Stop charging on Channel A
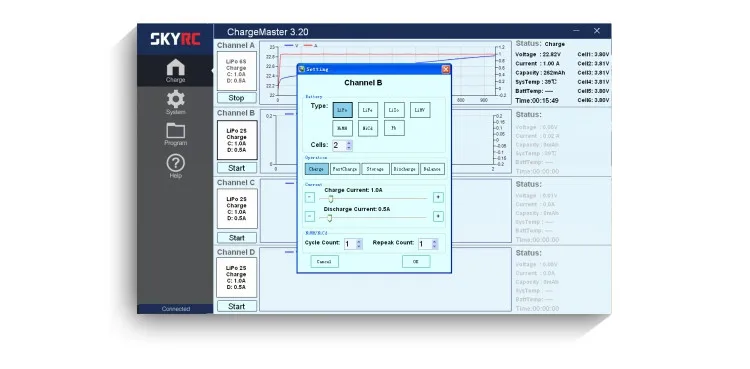 click(x=236, y=98)
